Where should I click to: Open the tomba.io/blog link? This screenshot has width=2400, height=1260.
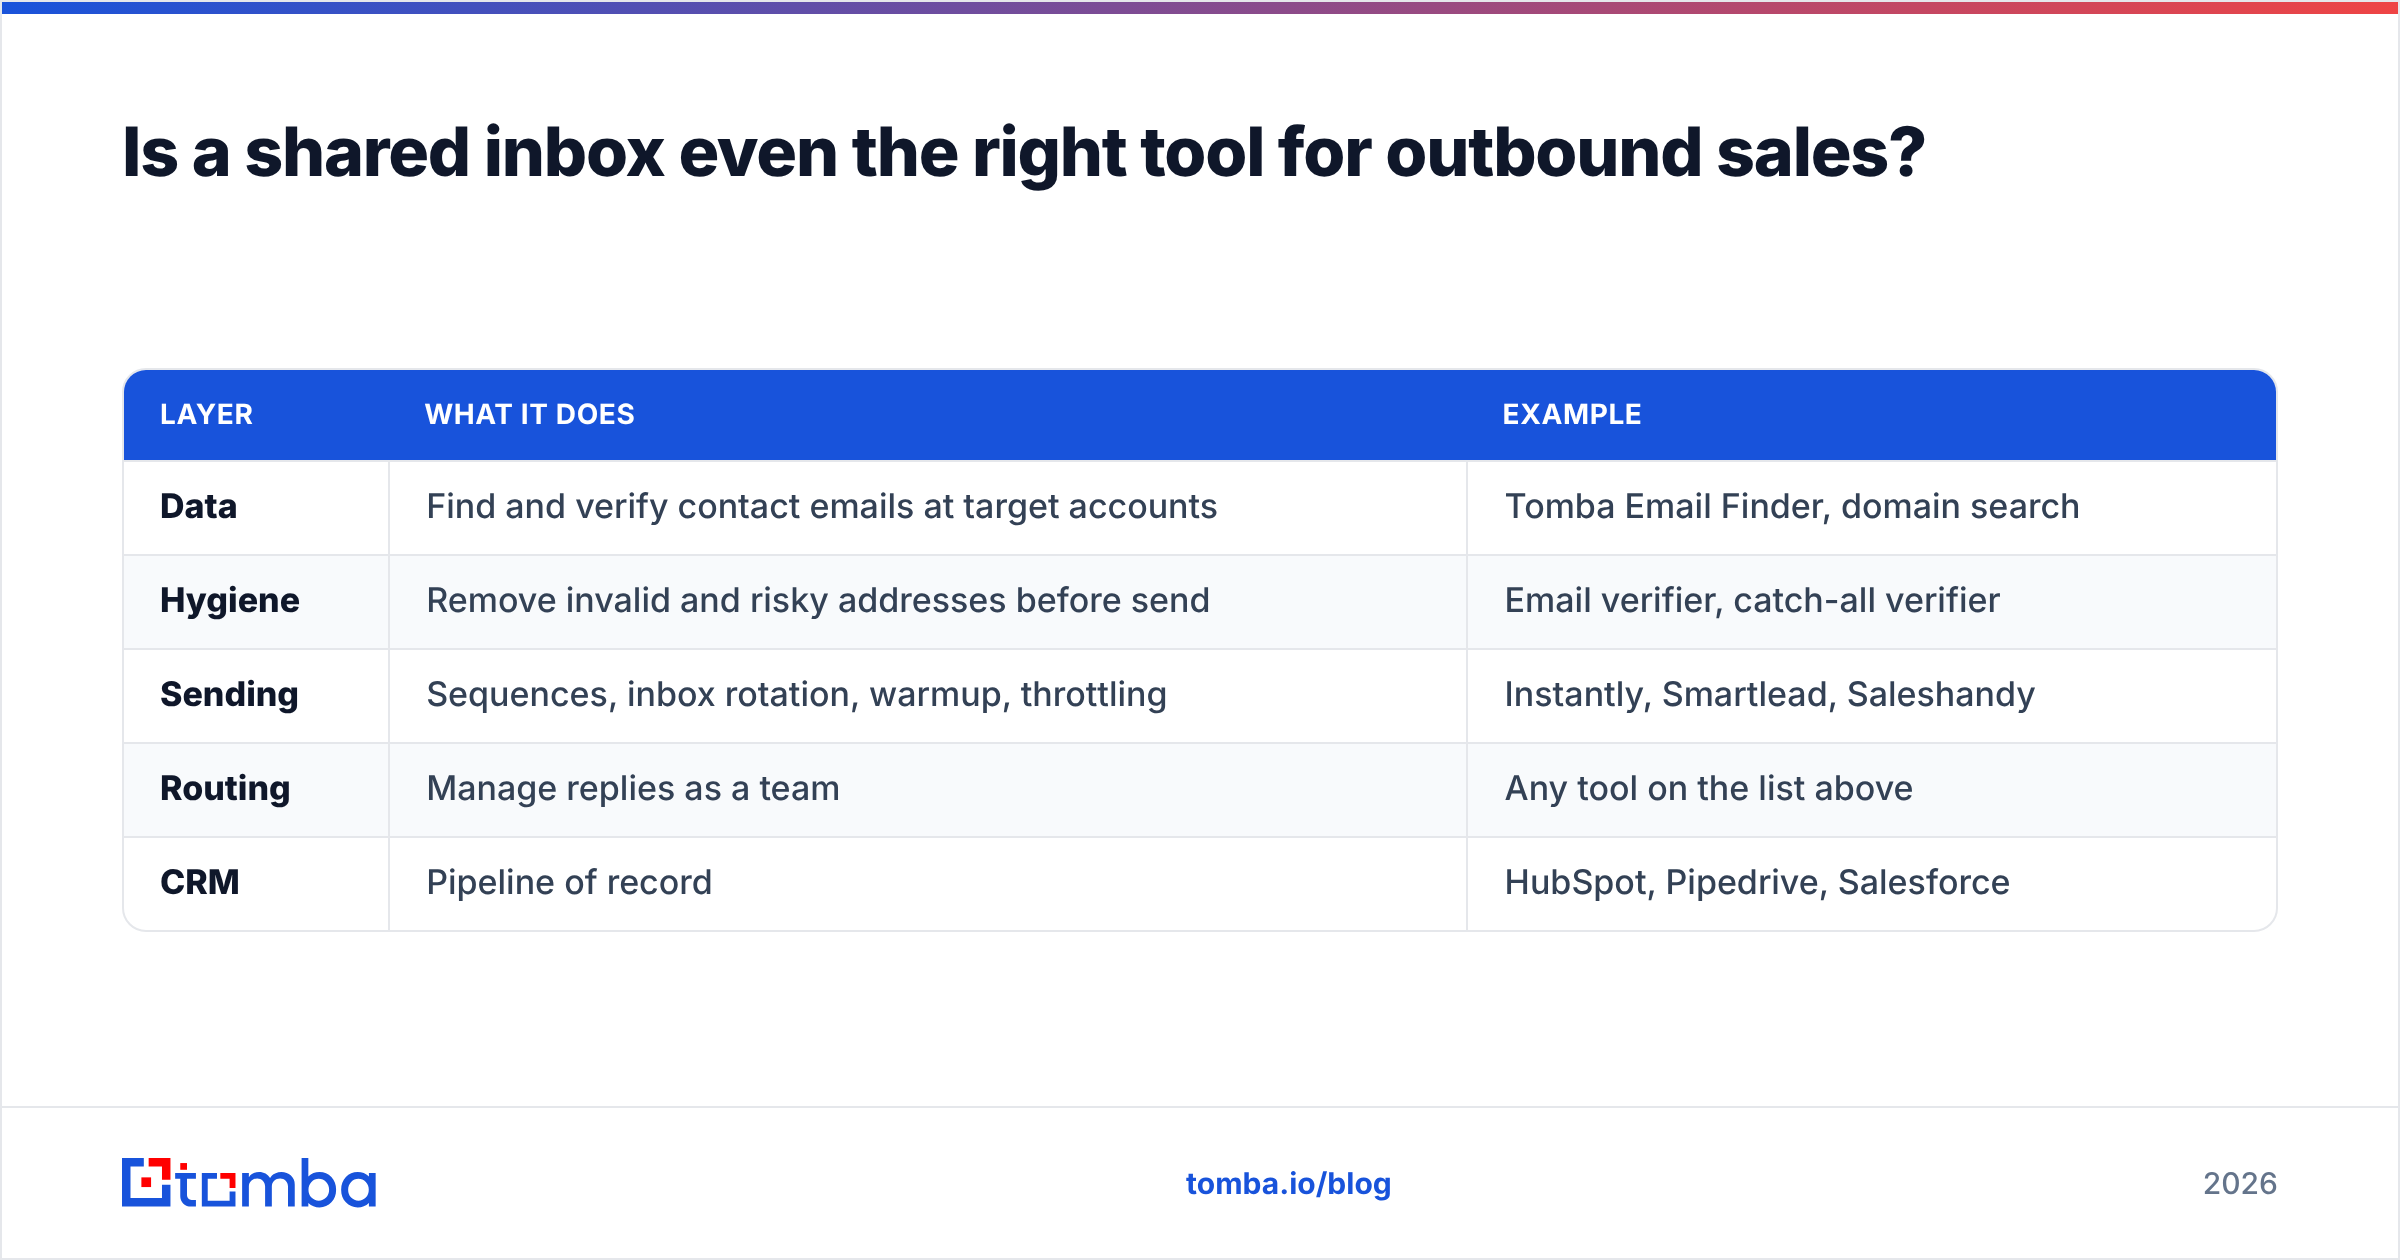click(x=1288, y=1184)
